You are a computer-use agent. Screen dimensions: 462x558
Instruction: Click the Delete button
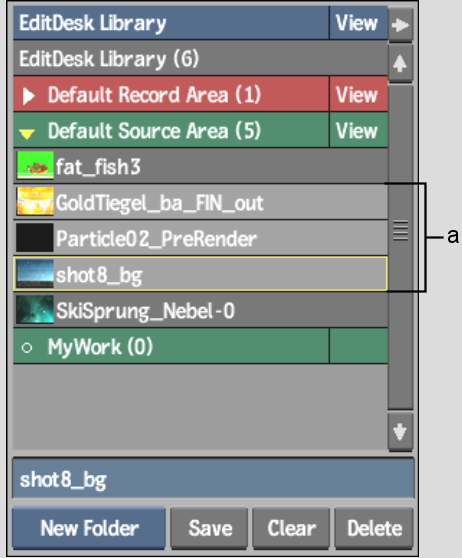pyautogui.click(x=374, y=528)
